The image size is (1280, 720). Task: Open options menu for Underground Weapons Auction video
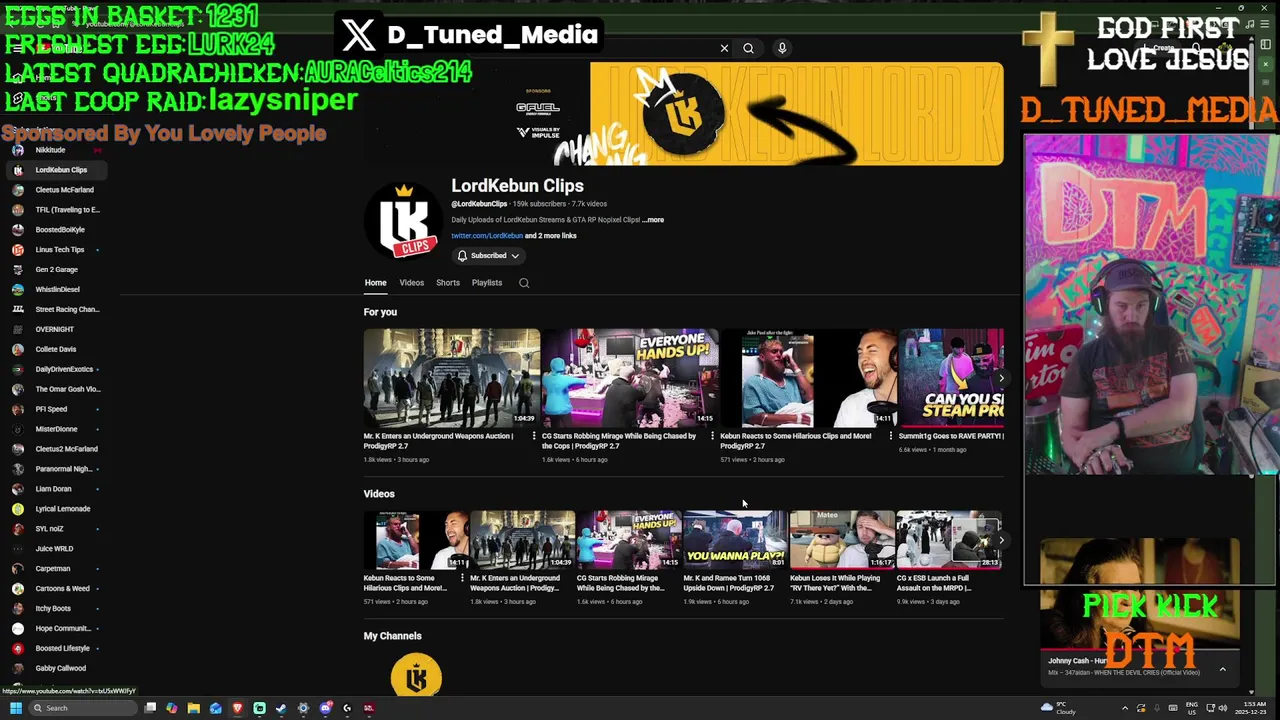coord(534,436)
